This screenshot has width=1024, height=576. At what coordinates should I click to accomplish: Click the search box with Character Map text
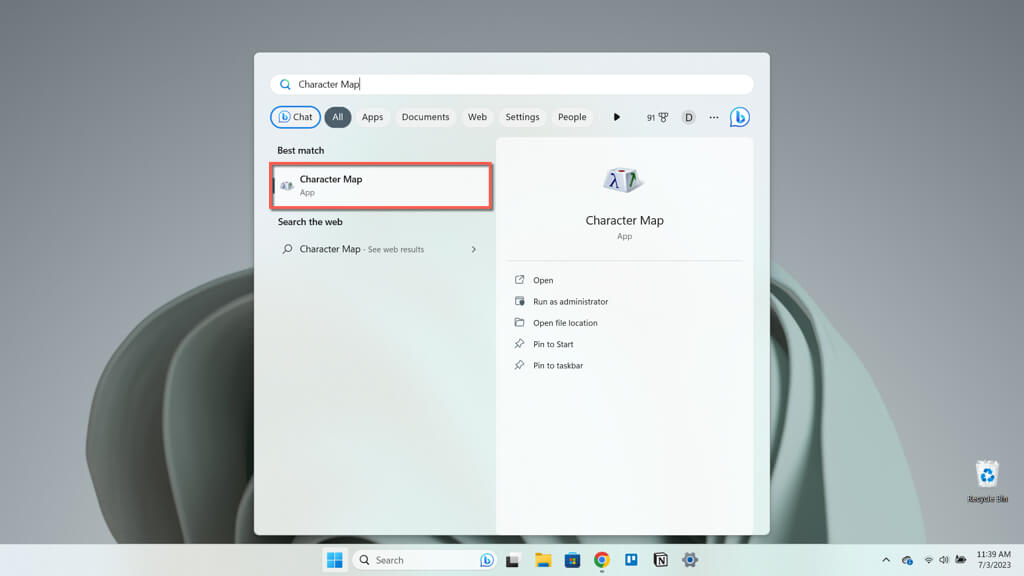[x=511, y=84]
